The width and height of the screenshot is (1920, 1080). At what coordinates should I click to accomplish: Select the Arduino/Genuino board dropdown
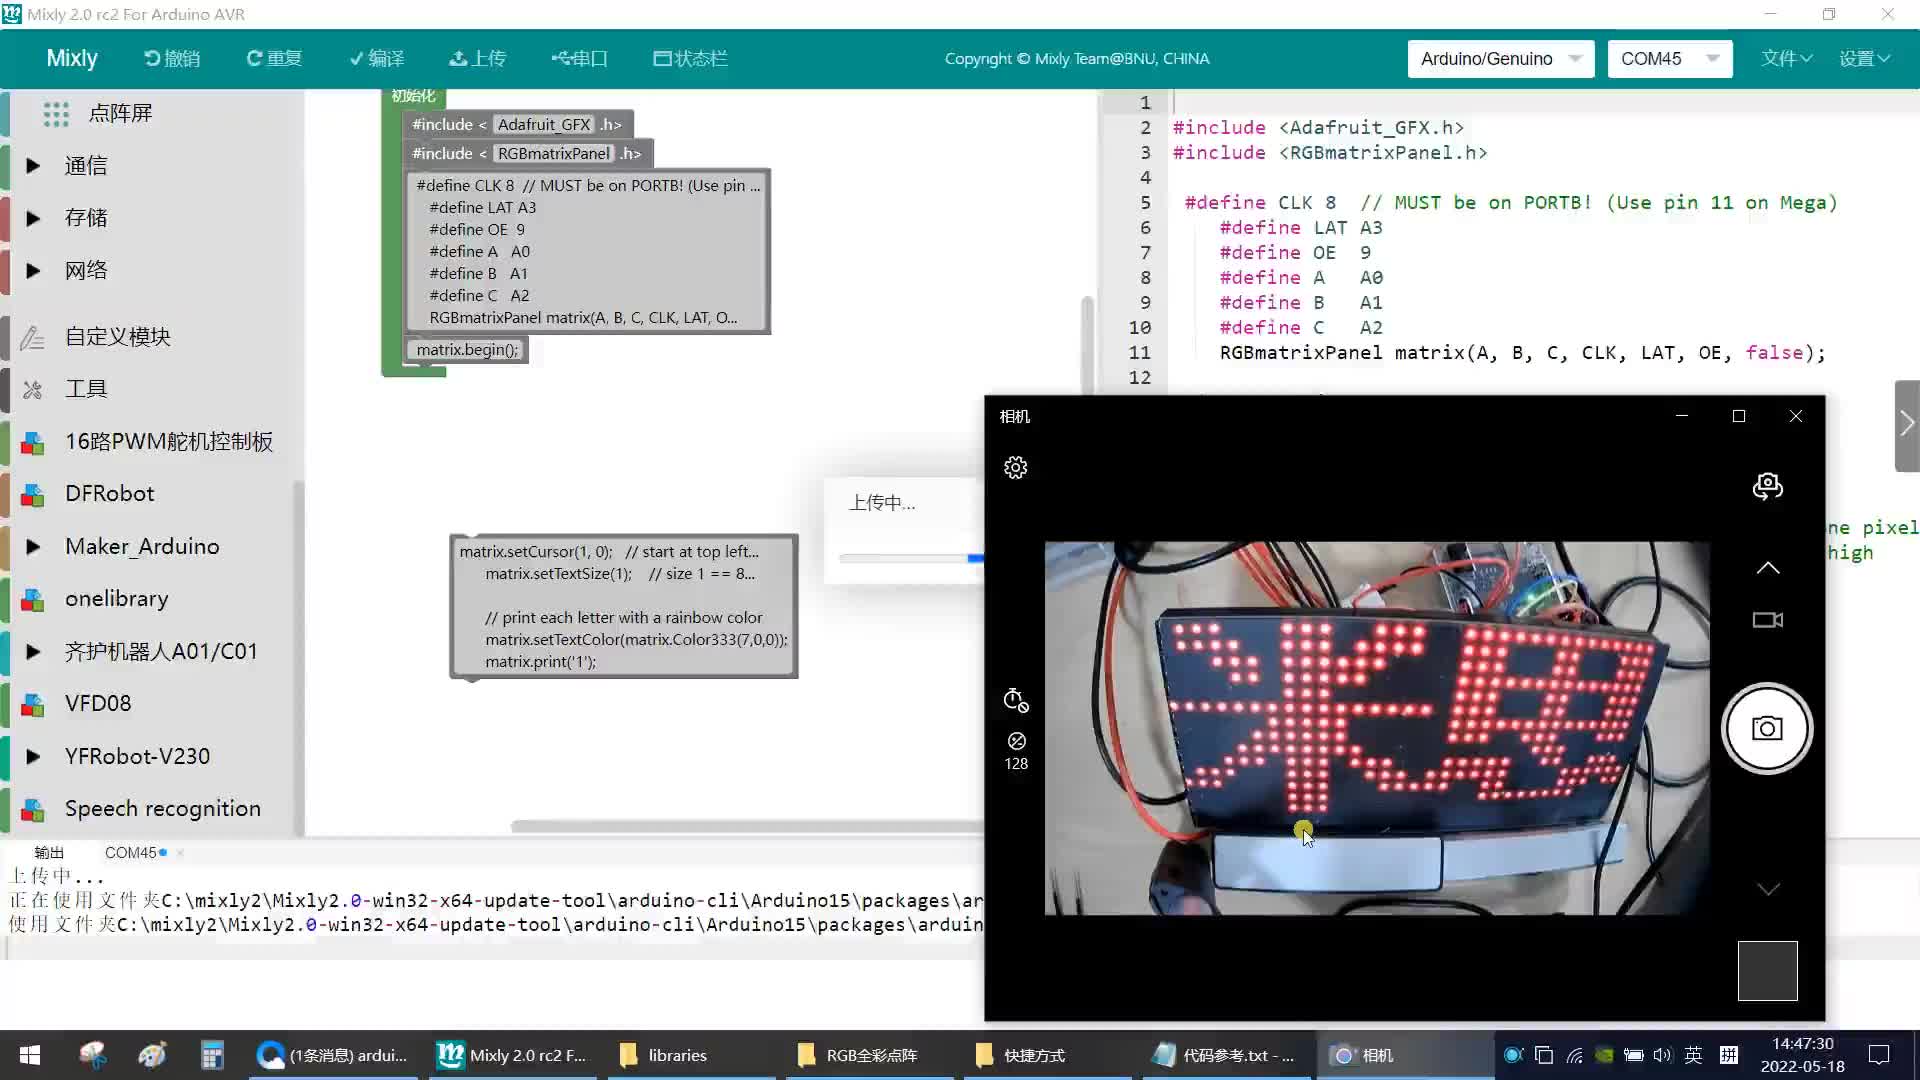click(x=1501, y=58)
